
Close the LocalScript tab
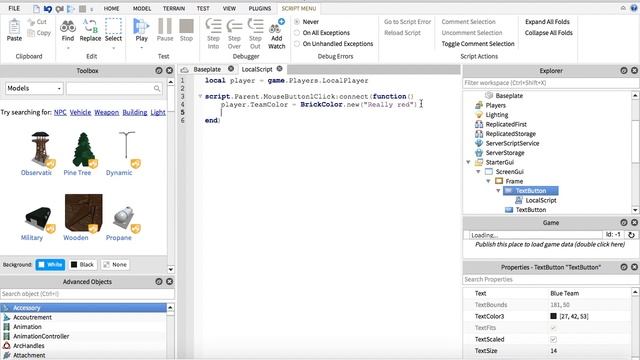pos(280,69)
